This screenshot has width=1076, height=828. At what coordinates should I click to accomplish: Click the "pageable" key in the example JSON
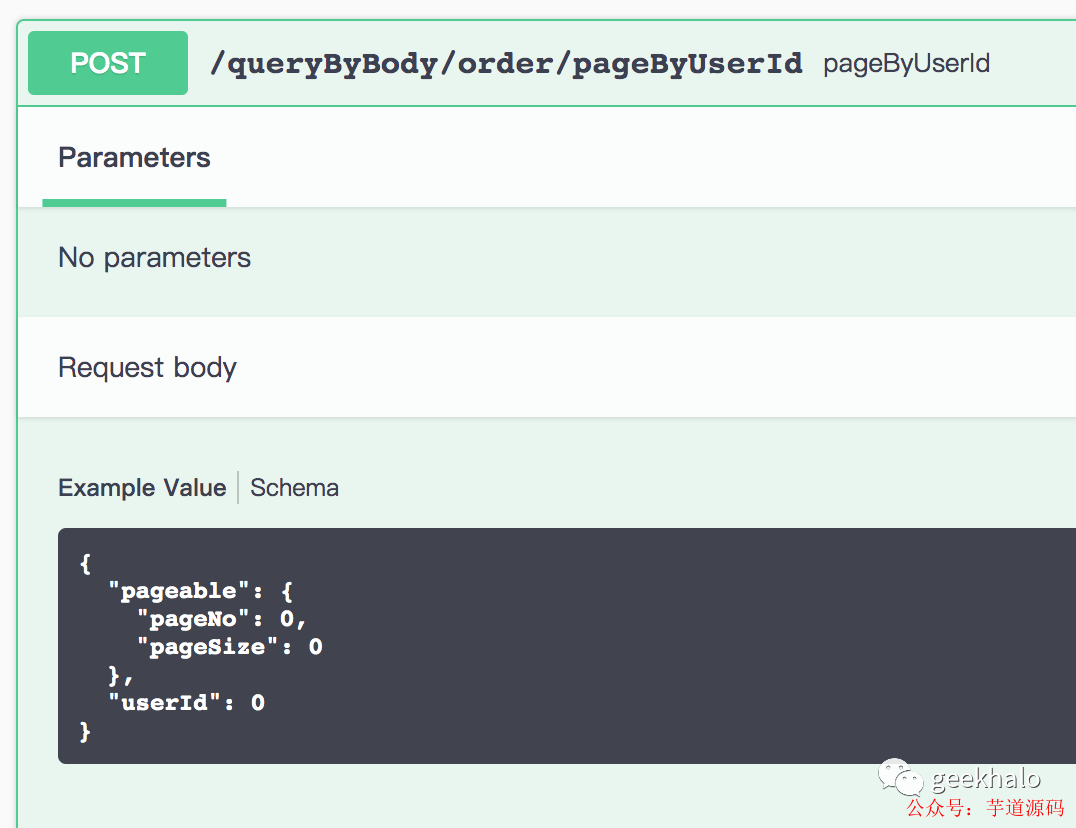[178, 591]
